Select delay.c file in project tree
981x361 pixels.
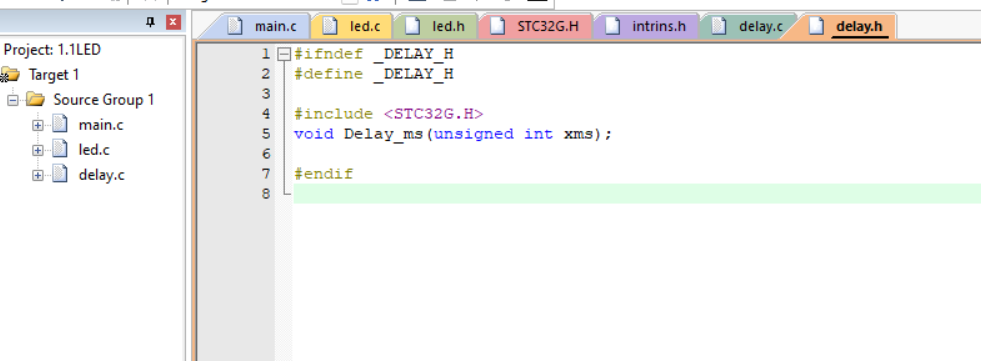pyautogui.click(x=101, y=175)
